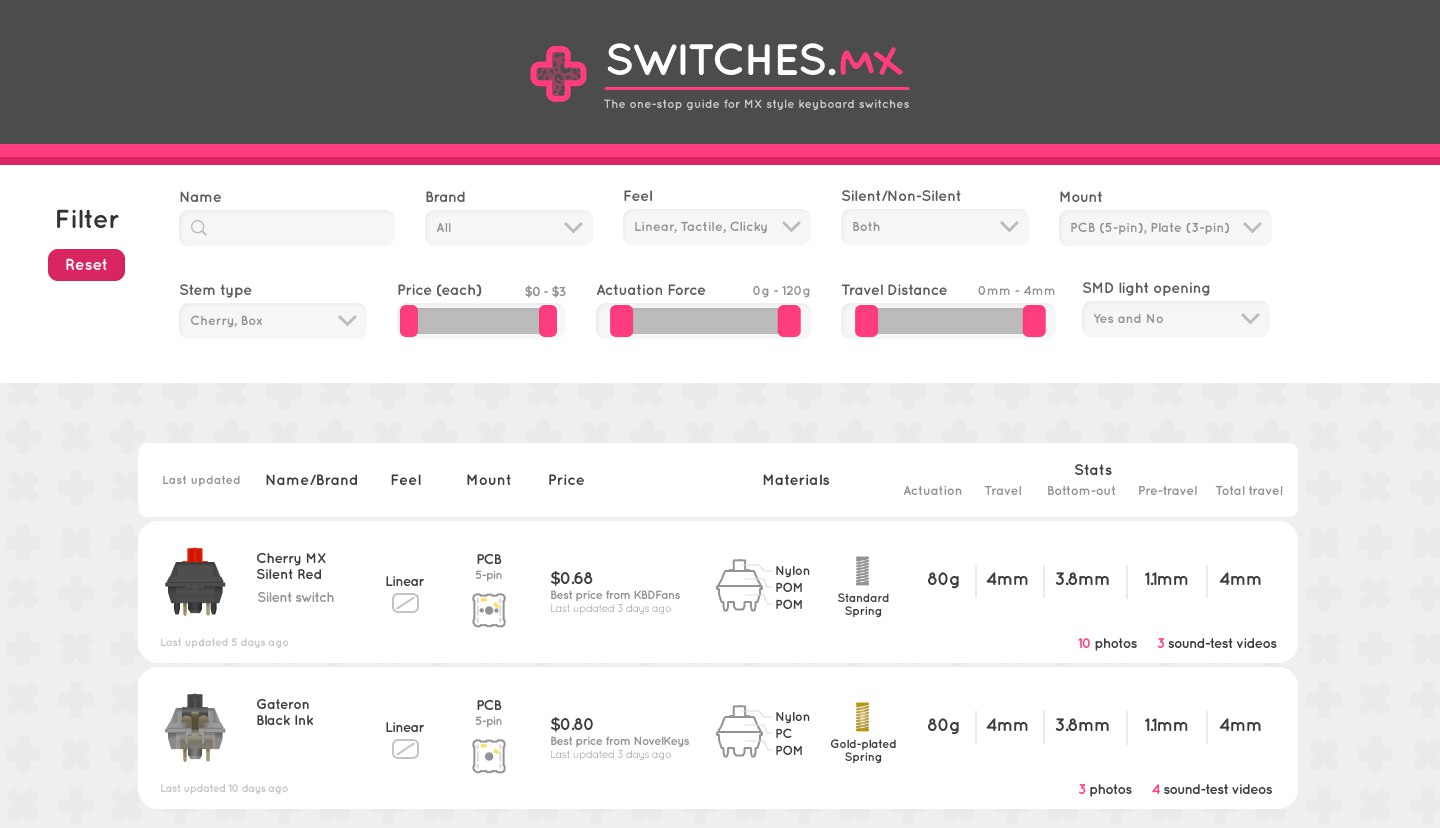Click the Gold-plated Spring icon
This screenshot has width=1440, height=828.
pyautogui.click(x=862, y=717)
